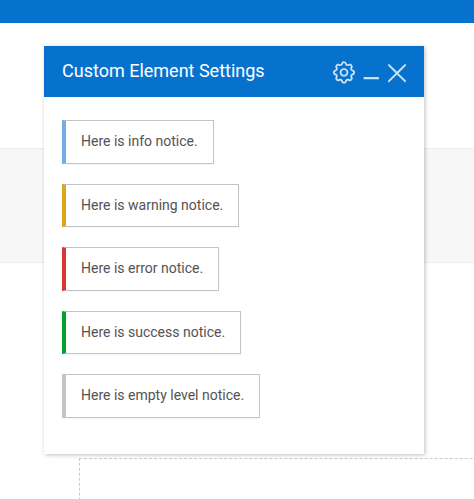This screenshot has width=474, height=499.
Task: Open the gear settings icon in panel header
Action: (x=344, y=72)
